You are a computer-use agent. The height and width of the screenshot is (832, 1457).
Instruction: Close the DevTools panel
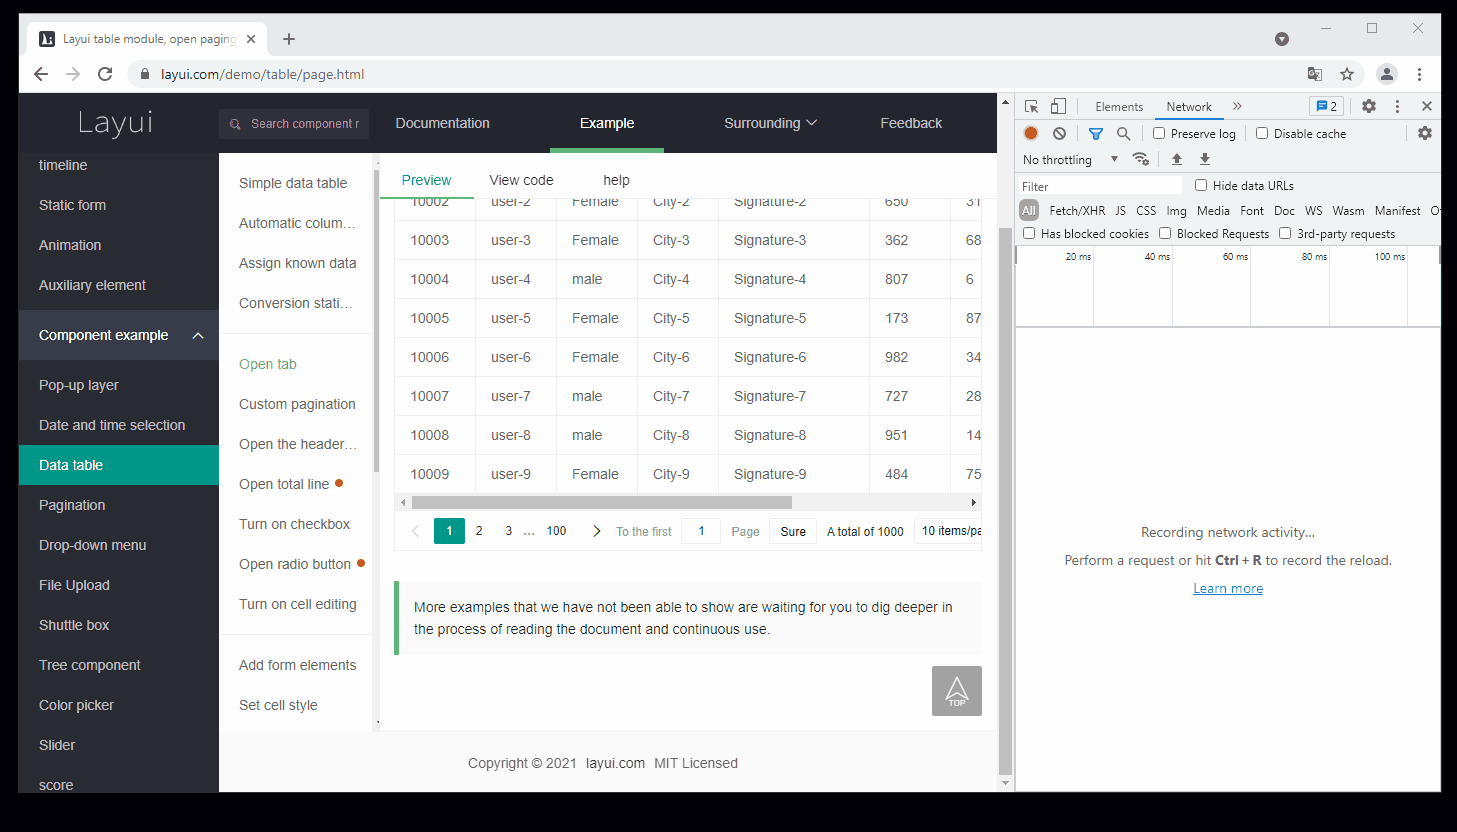1427,106
